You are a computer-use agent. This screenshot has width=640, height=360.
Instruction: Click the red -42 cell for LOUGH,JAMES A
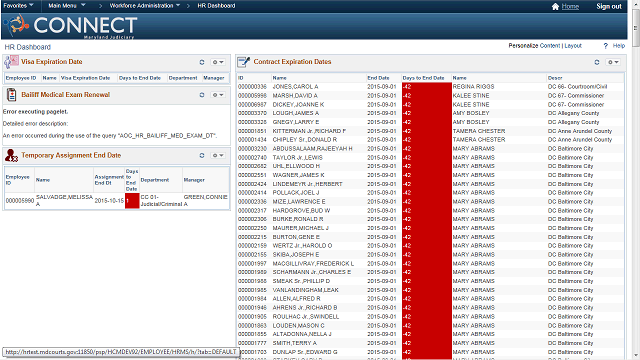(427, 113)
